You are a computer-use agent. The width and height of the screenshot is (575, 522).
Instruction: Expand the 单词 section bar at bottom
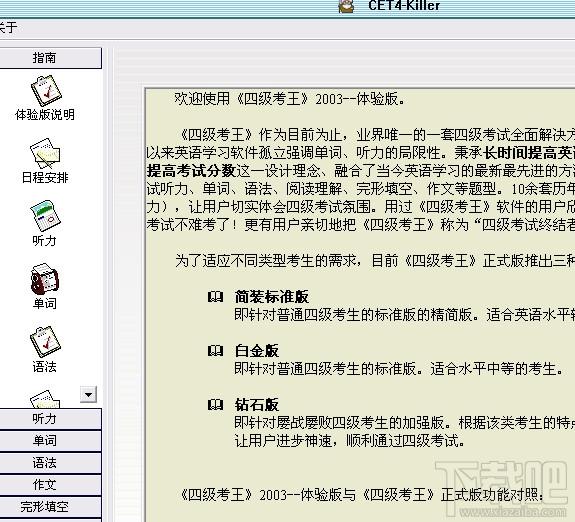click(x=51, y=441)
